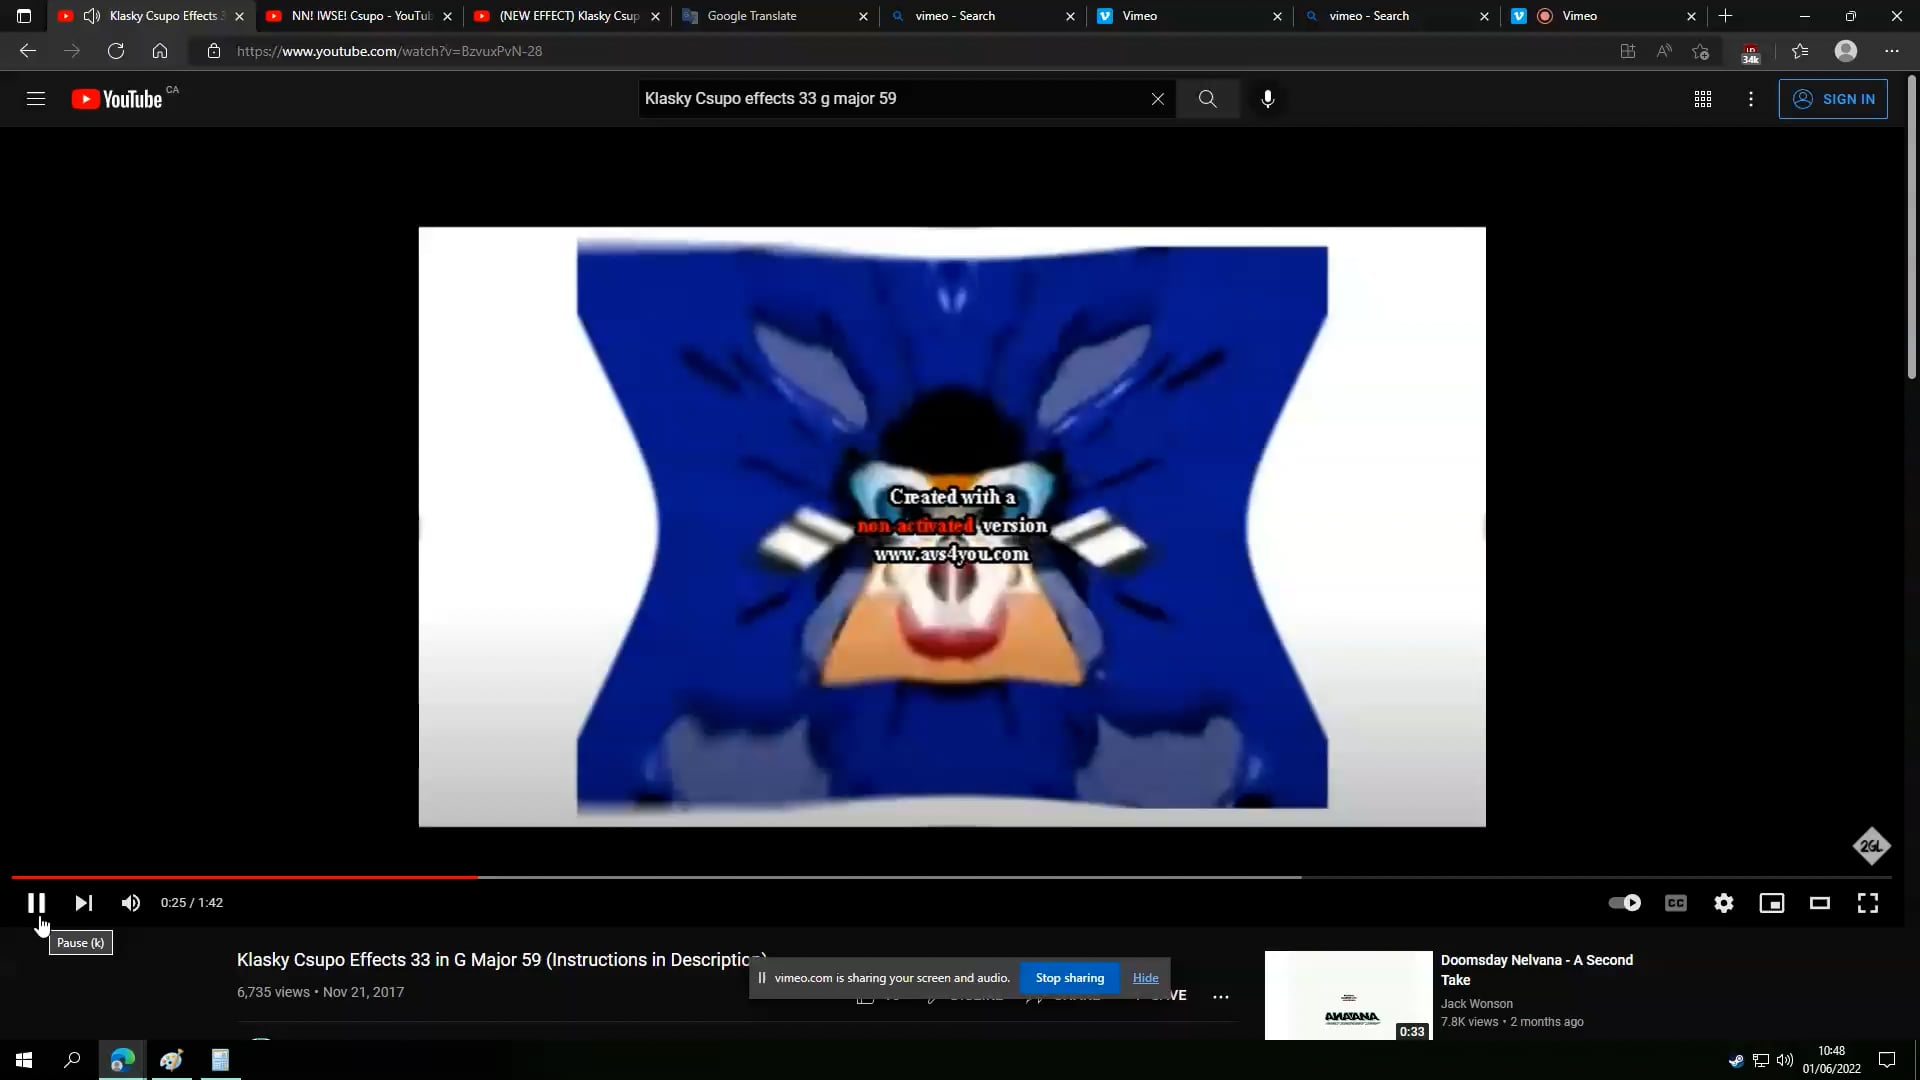Pause the video playback
1920x1080 pixels.
[x=36, y=903]
